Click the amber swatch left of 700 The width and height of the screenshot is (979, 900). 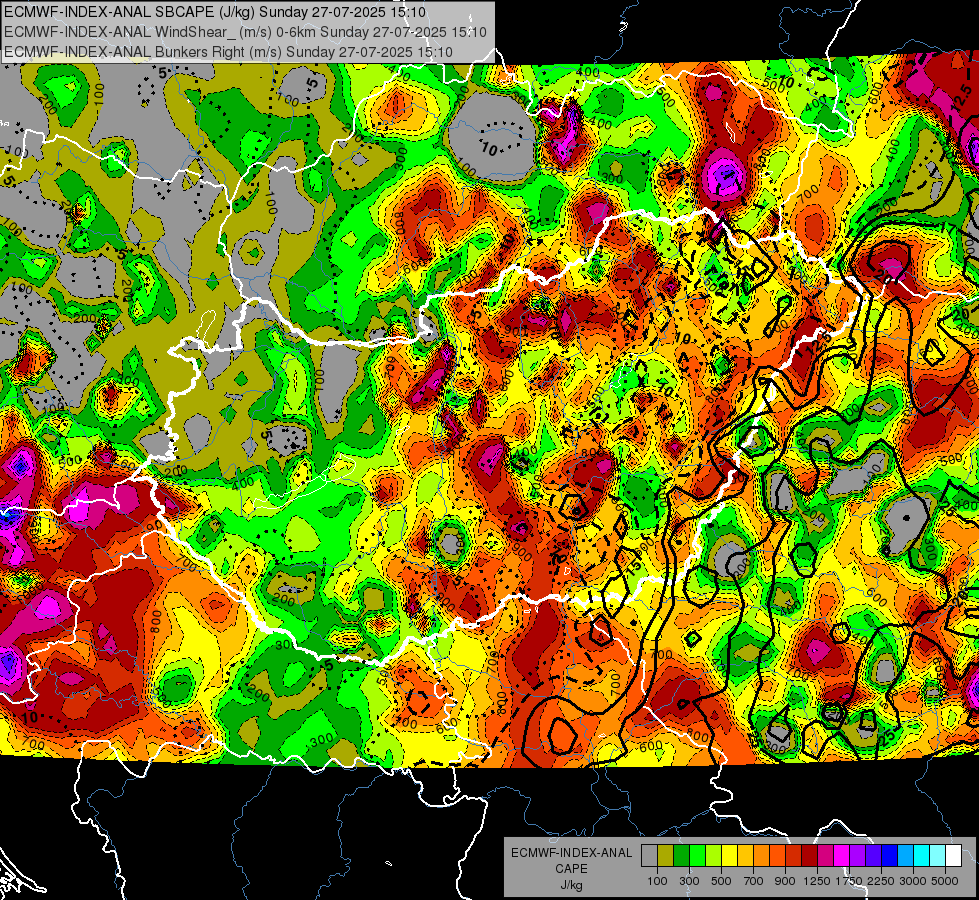click(x=745, y=856)
